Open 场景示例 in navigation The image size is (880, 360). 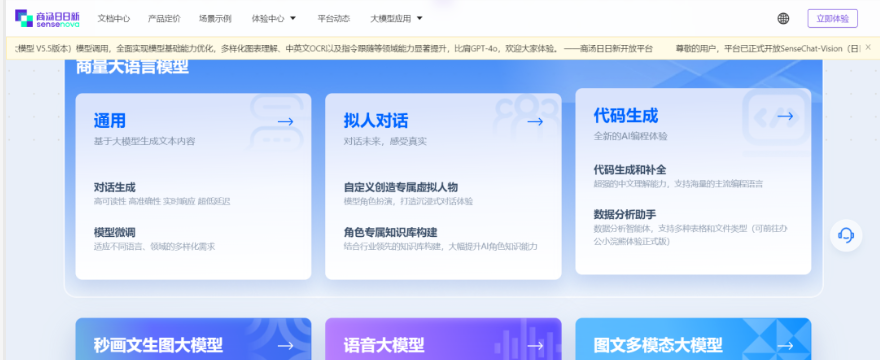[x=215, y=19]
